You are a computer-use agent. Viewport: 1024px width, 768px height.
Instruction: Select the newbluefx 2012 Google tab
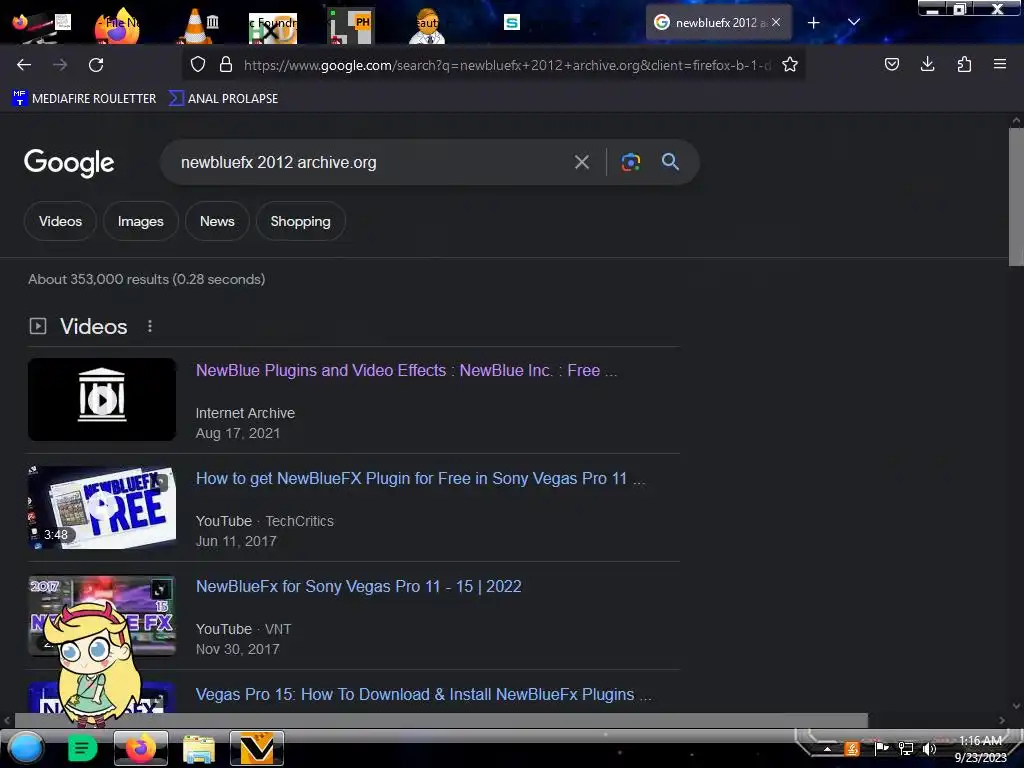[718, 22]
